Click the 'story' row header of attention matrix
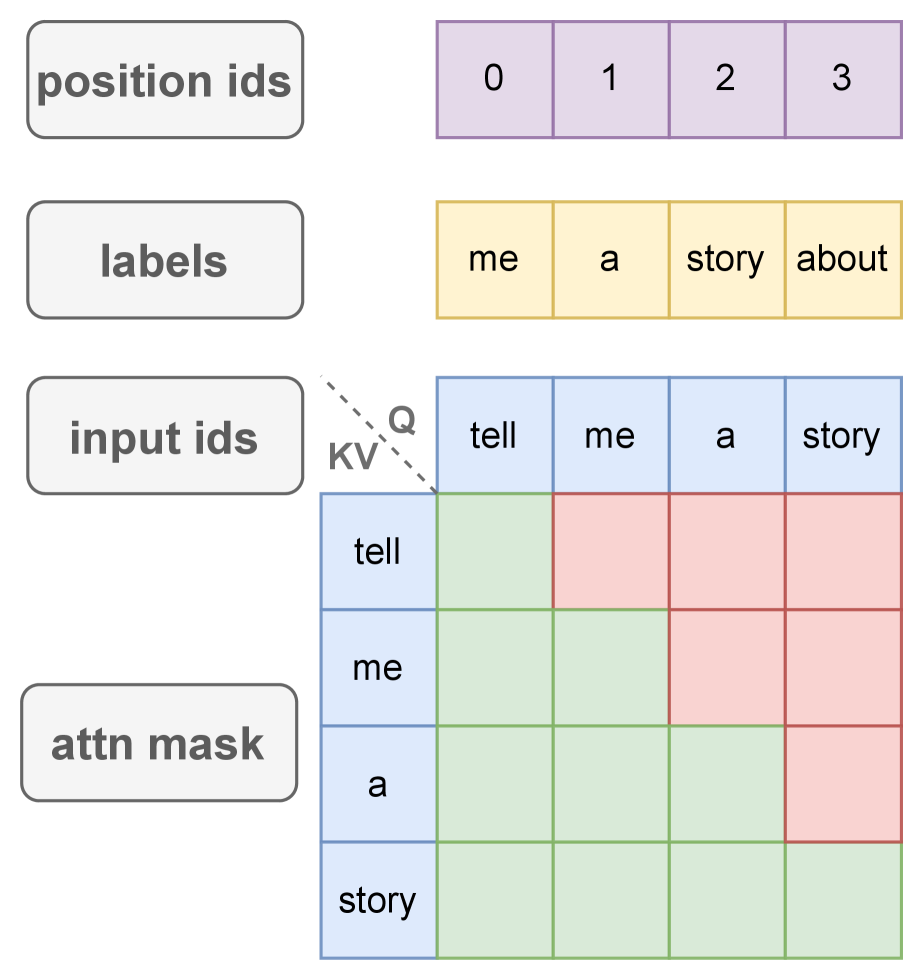 [x=378, y=900]
